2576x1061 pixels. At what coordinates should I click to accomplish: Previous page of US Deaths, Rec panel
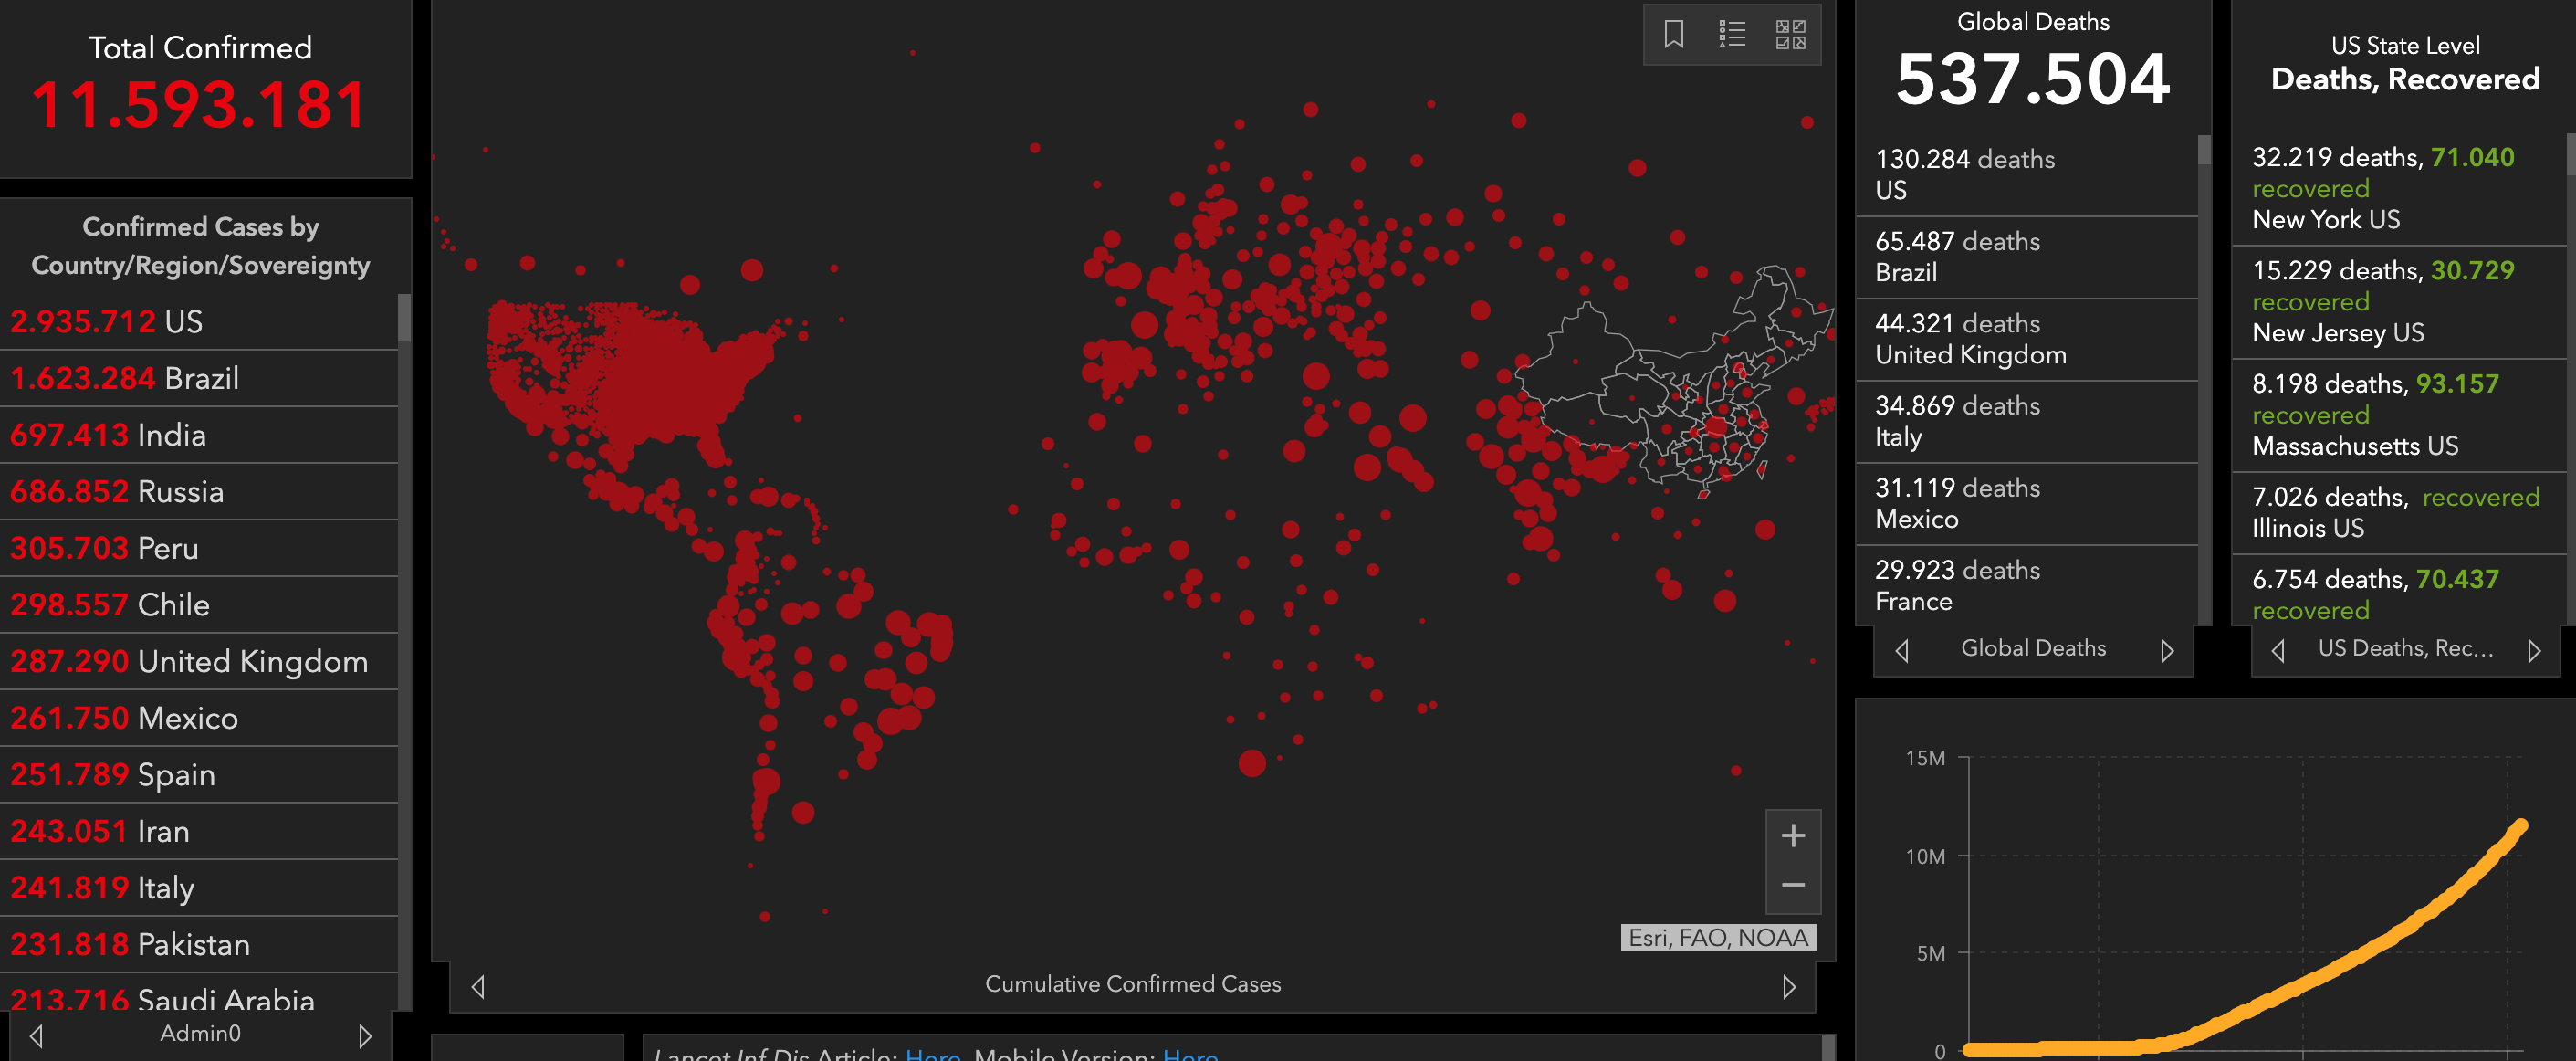point(2277,651)
